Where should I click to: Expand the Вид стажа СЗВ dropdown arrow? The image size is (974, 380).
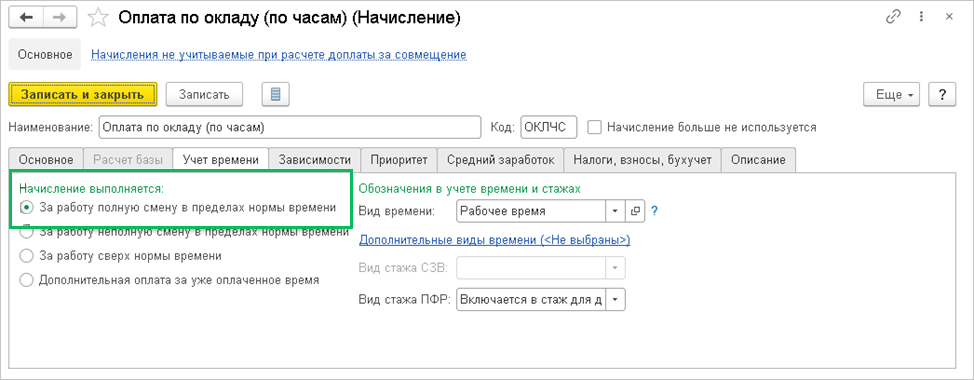616,268
